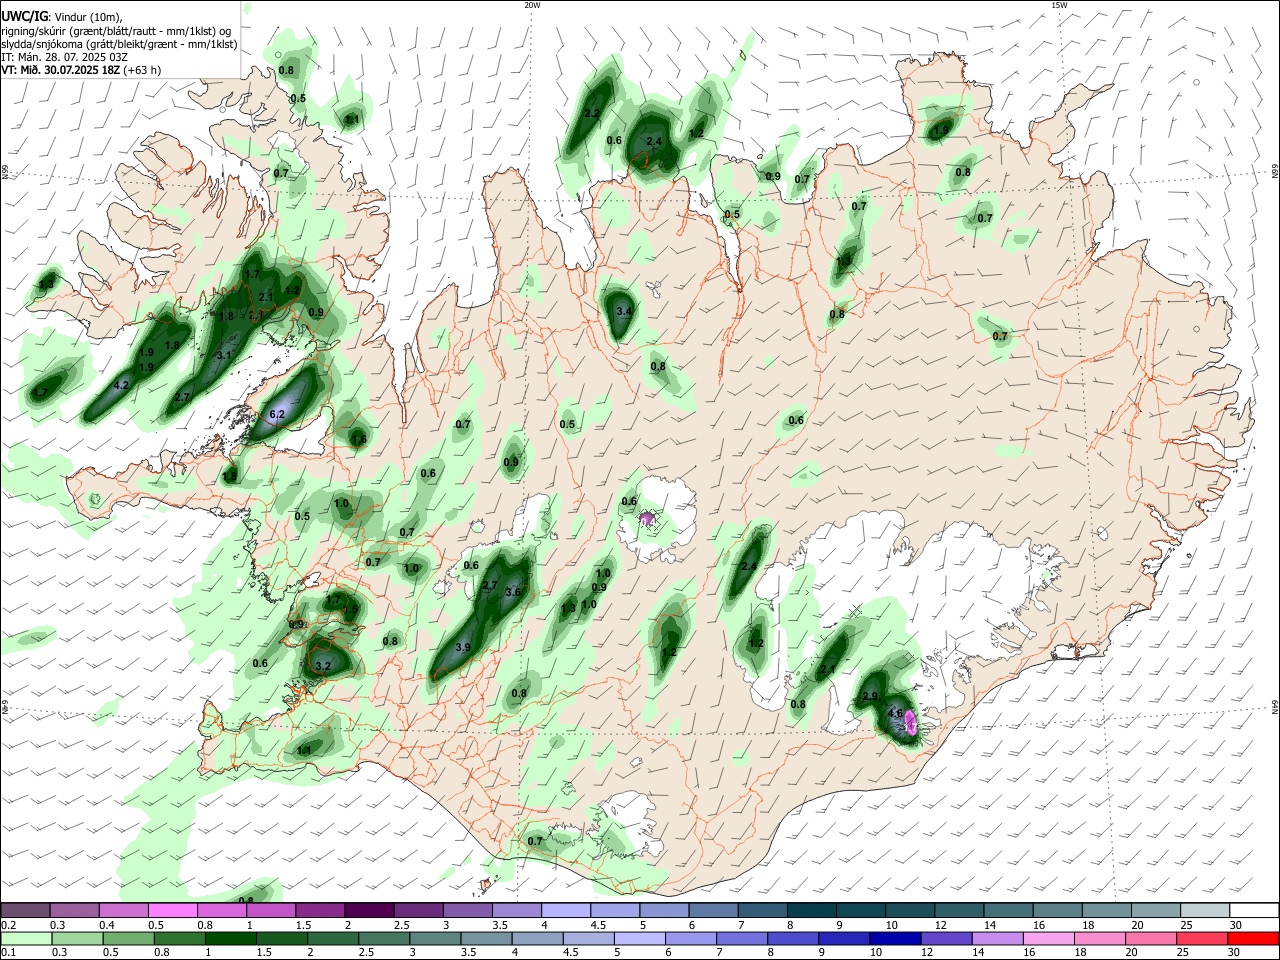1280x960 pixels.
Task: Click the 20W longitude label
Action: coord(532,5)
